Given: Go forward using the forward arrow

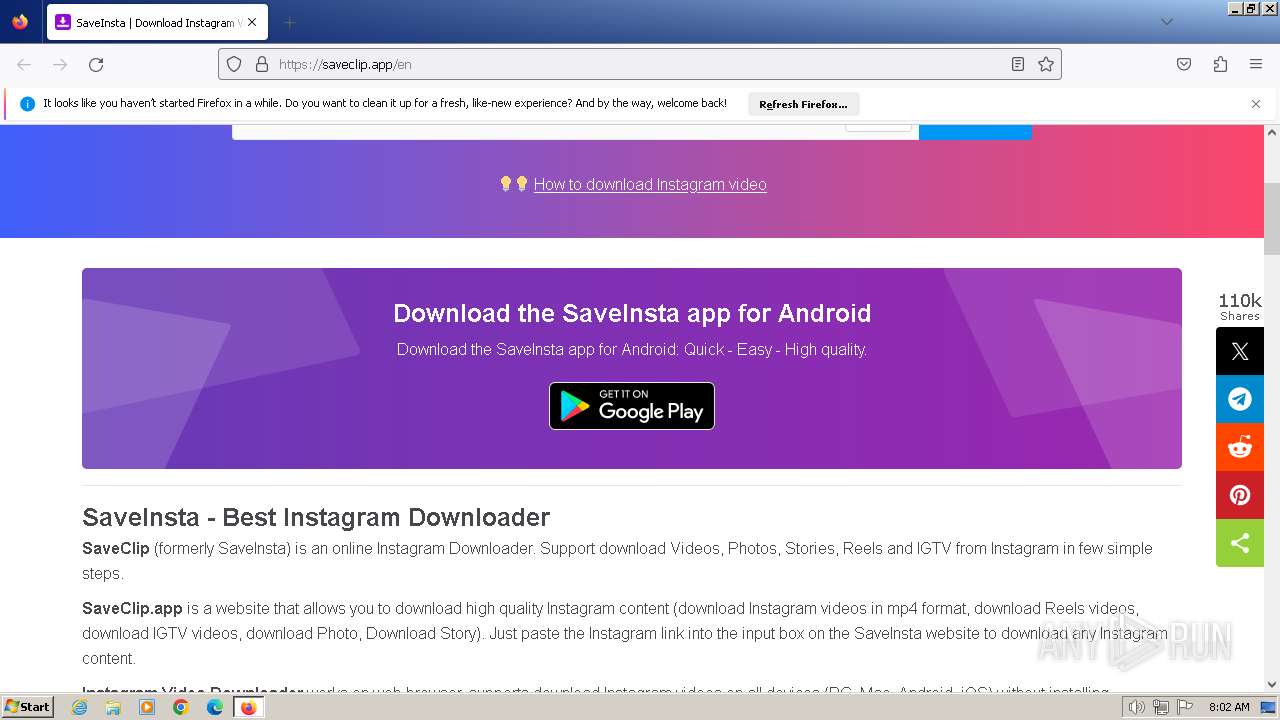Looking at the screenshot, I should (x=60, y=64).
